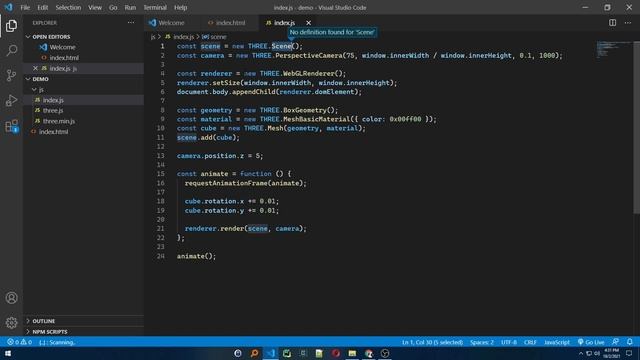This screenshot has width=640, height=360.
Task: Open the Selection menu
Action: pyautogui.click(x=68, y=7)
